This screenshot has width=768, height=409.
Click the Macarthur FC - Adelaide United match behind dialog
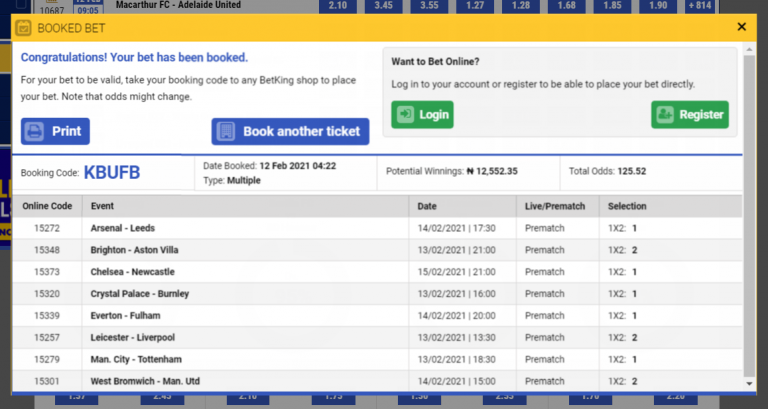pos(178,5)
